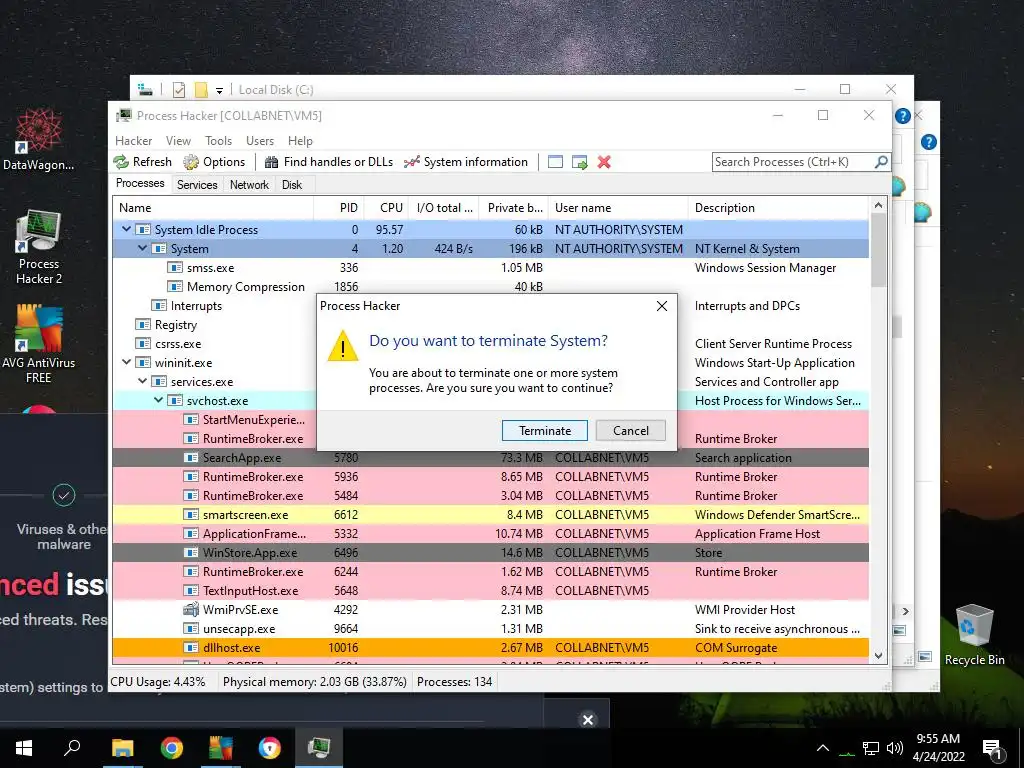
Task: Select the ApplicationFrameHost row
Action: click(x=490, y=534)
